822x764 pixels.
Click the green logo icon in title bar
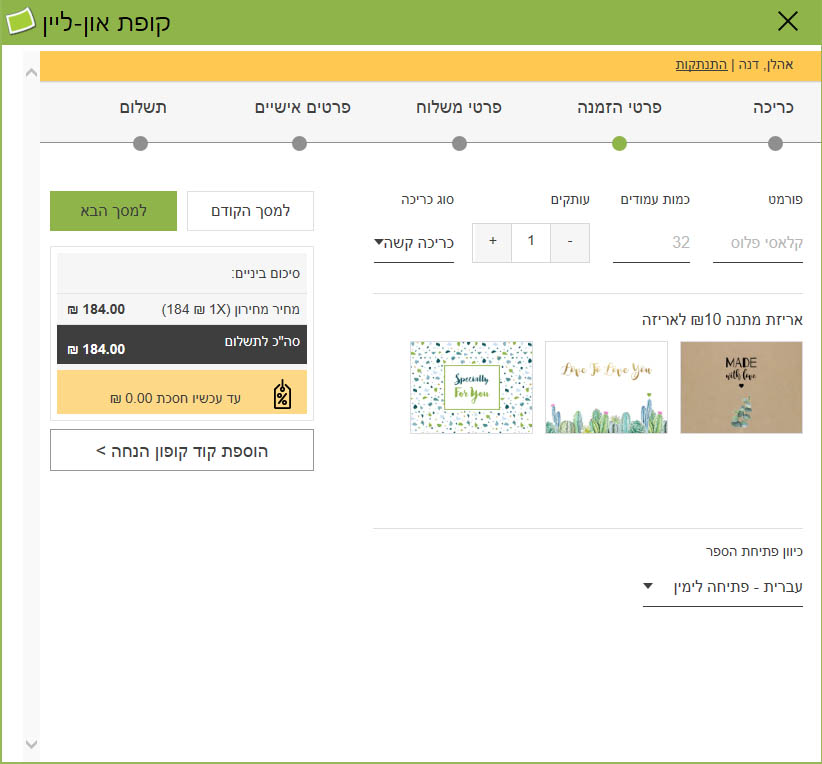click(x=20, y=22)
